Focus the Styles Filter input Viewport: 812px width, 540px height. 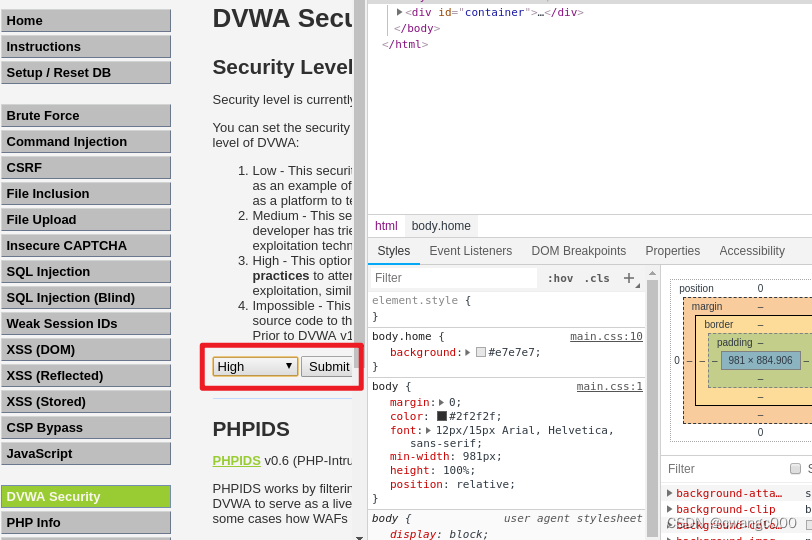tap(454, 278)
